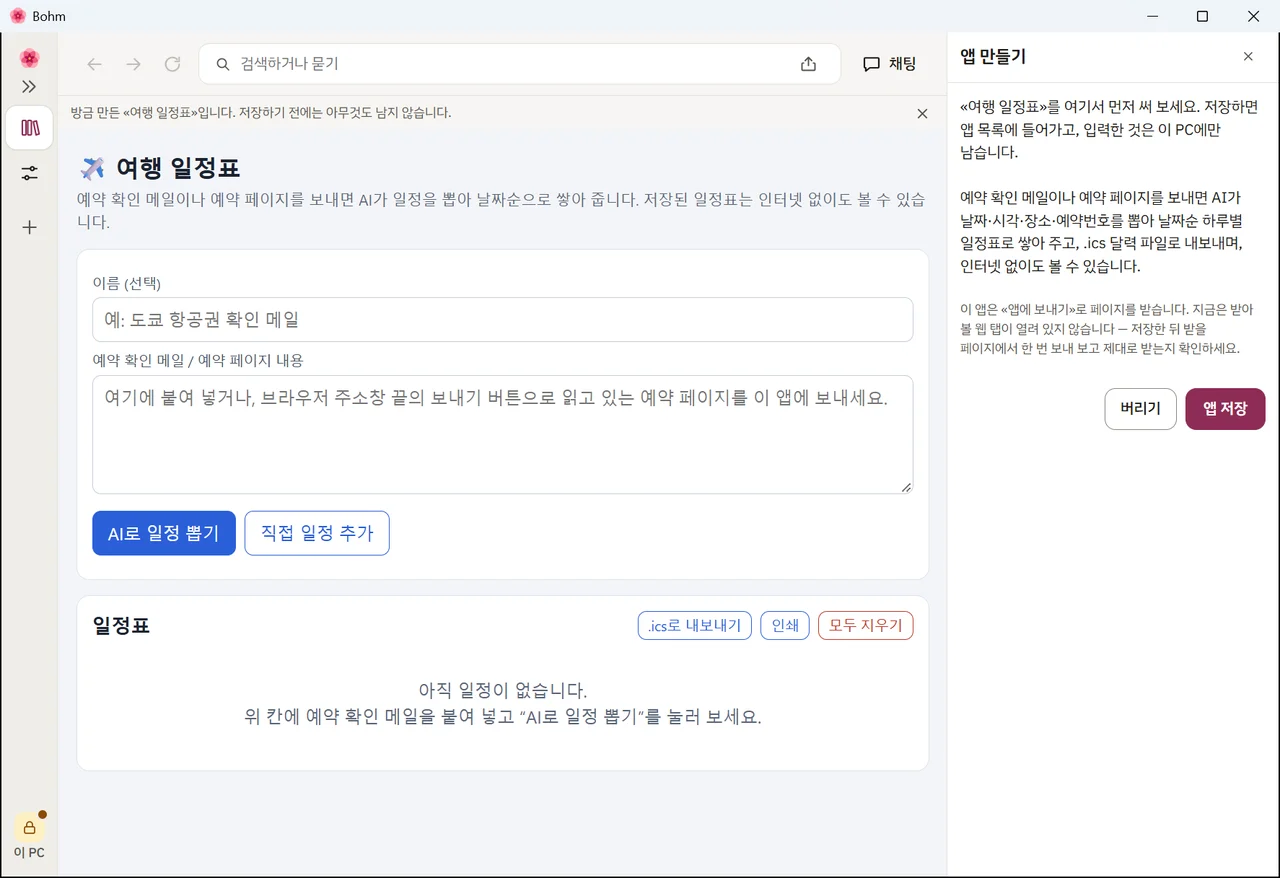
Task: Click the AI로 일정 뽑기 button
Action: tap(164, 533)
